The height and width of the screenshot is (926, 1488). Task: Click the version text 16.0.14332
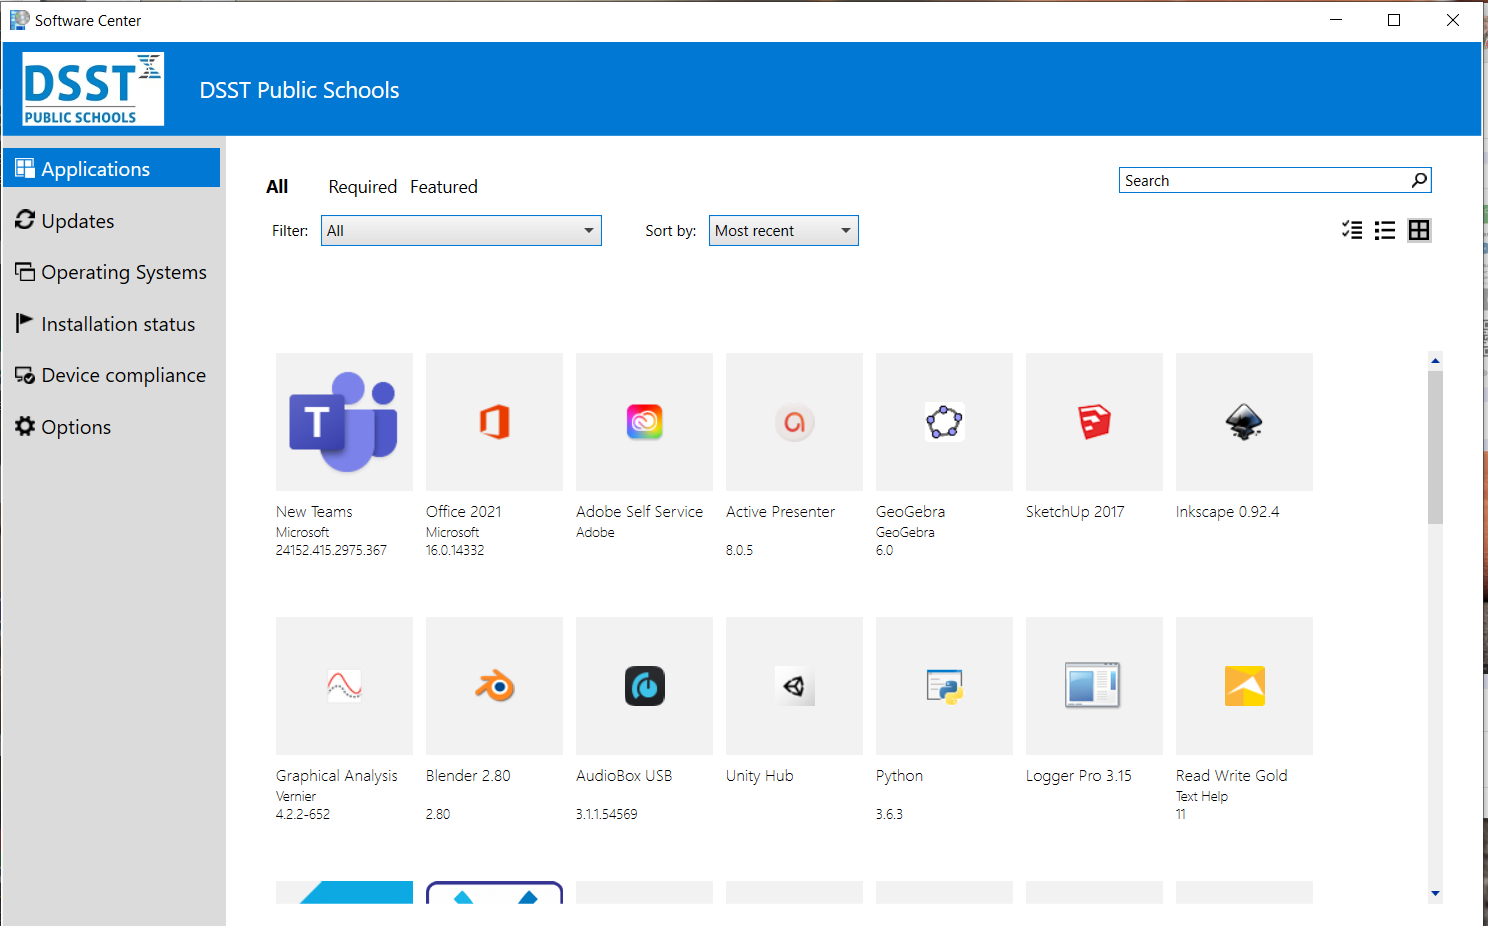455,551
